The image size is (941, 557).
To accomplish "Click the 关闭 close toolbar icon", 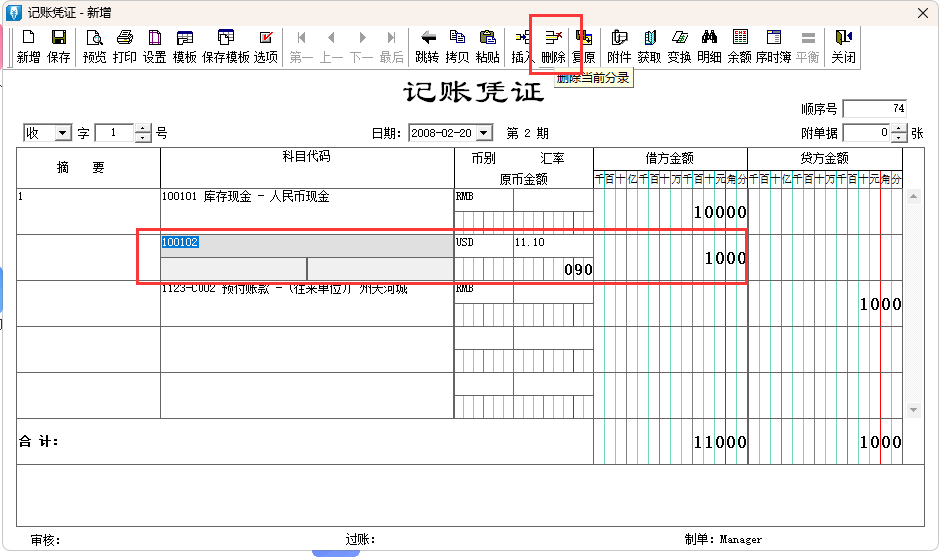I will (843, 46).
